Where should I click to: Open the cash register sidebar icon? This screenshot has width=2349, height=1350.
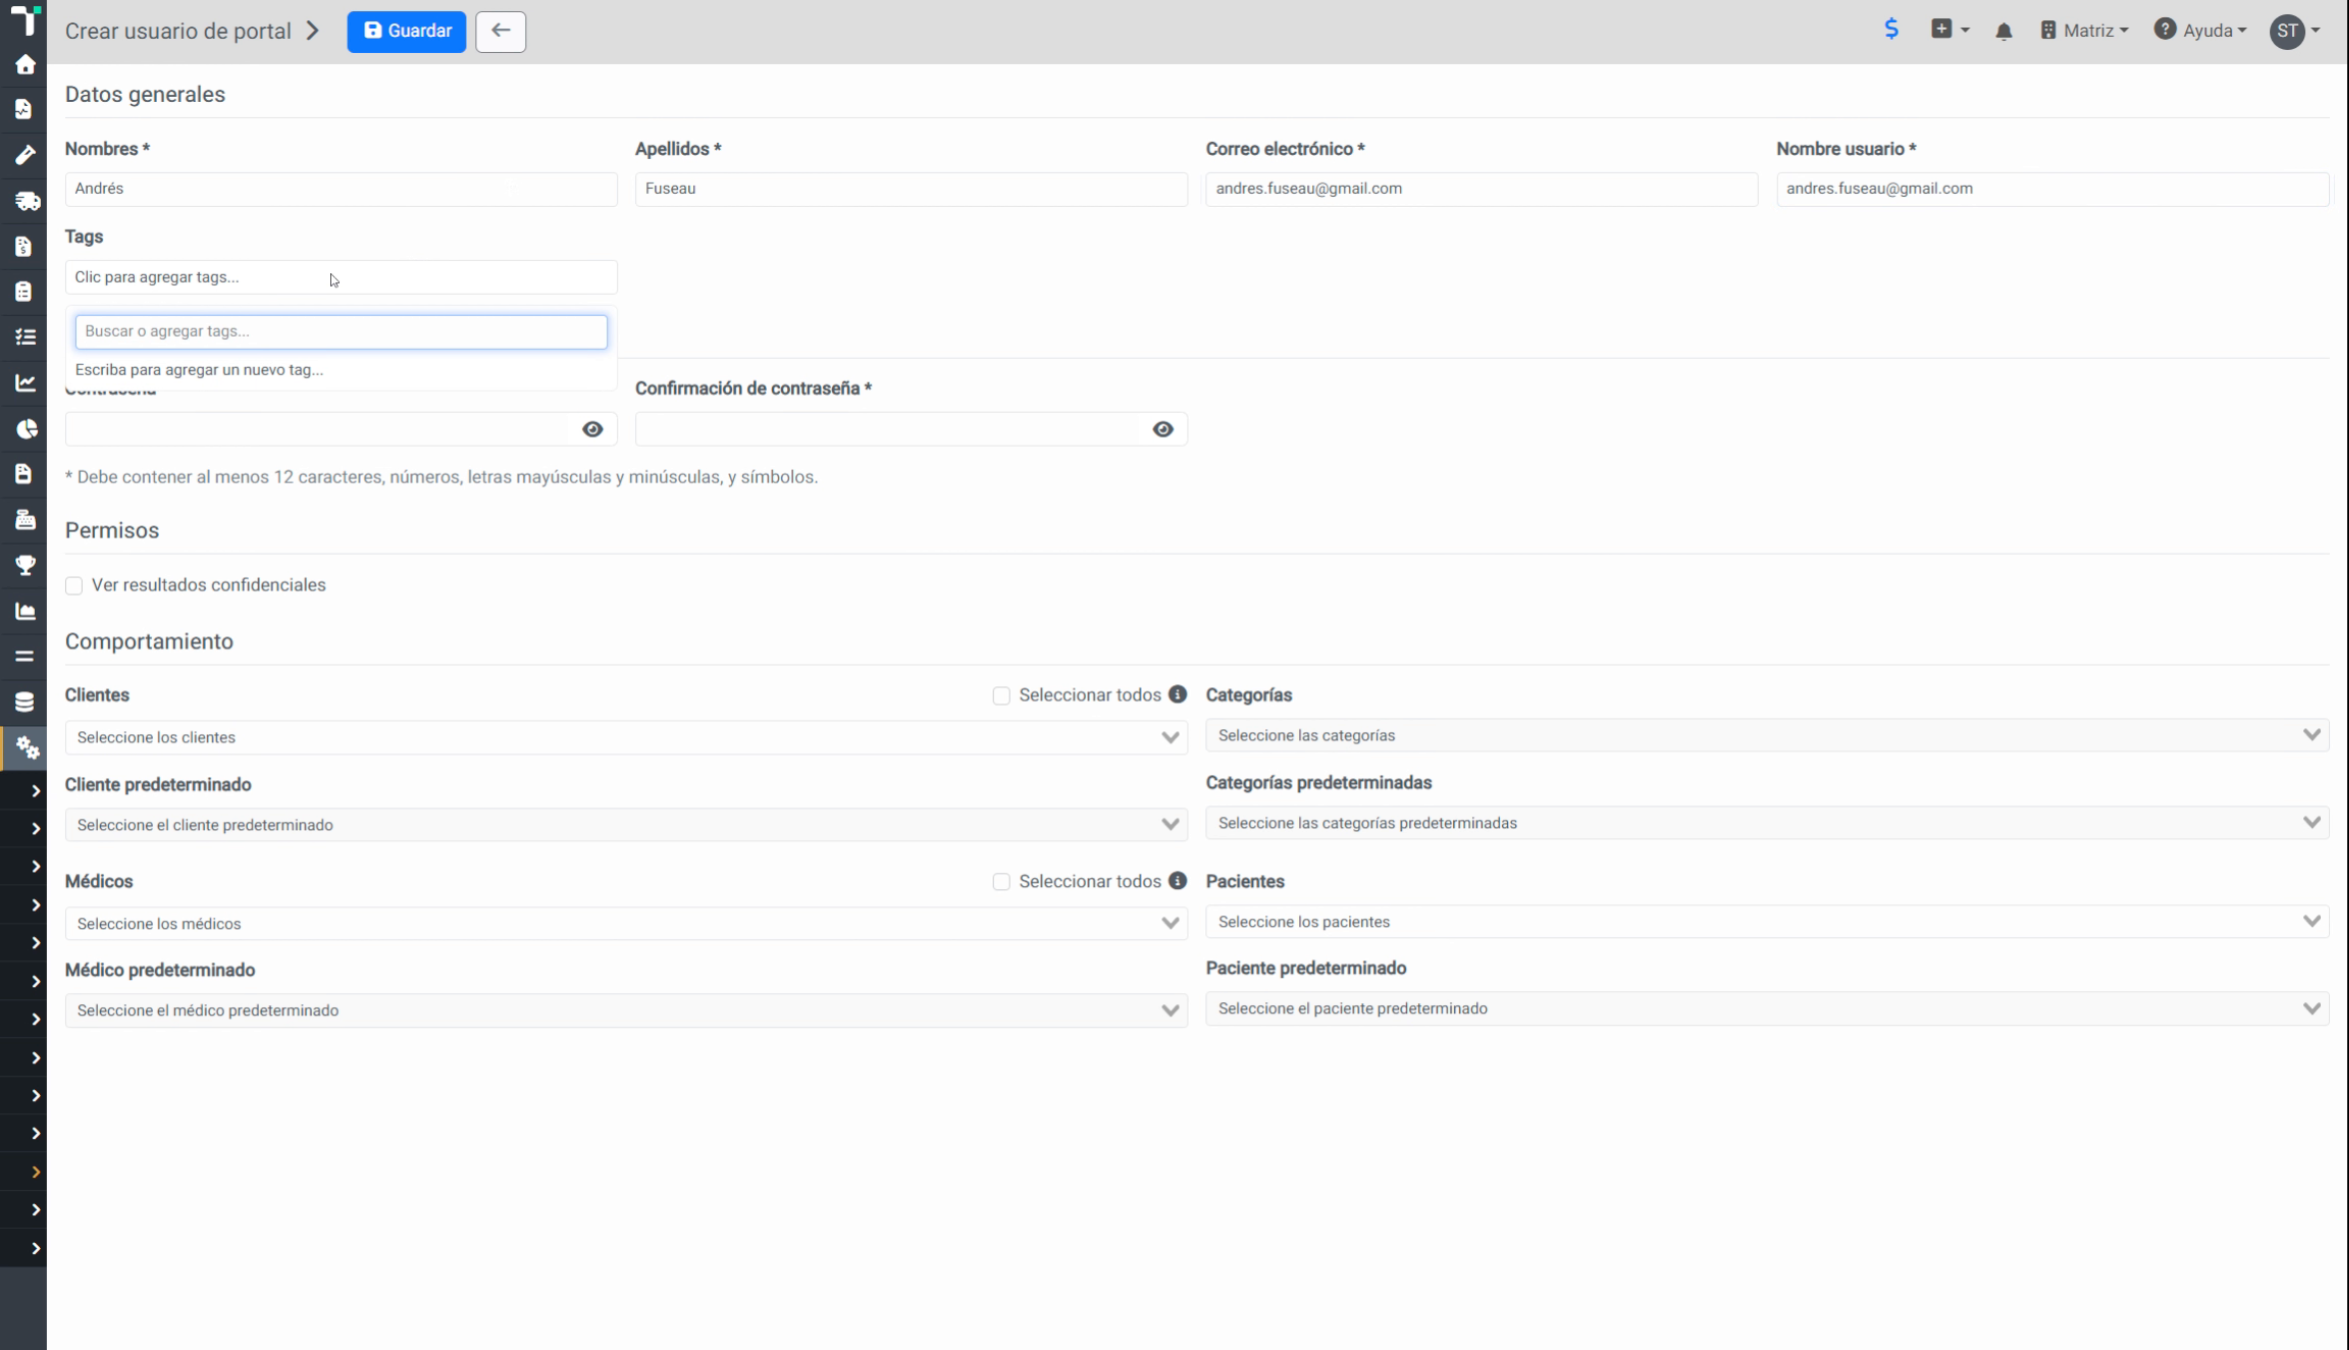point(24,519)
